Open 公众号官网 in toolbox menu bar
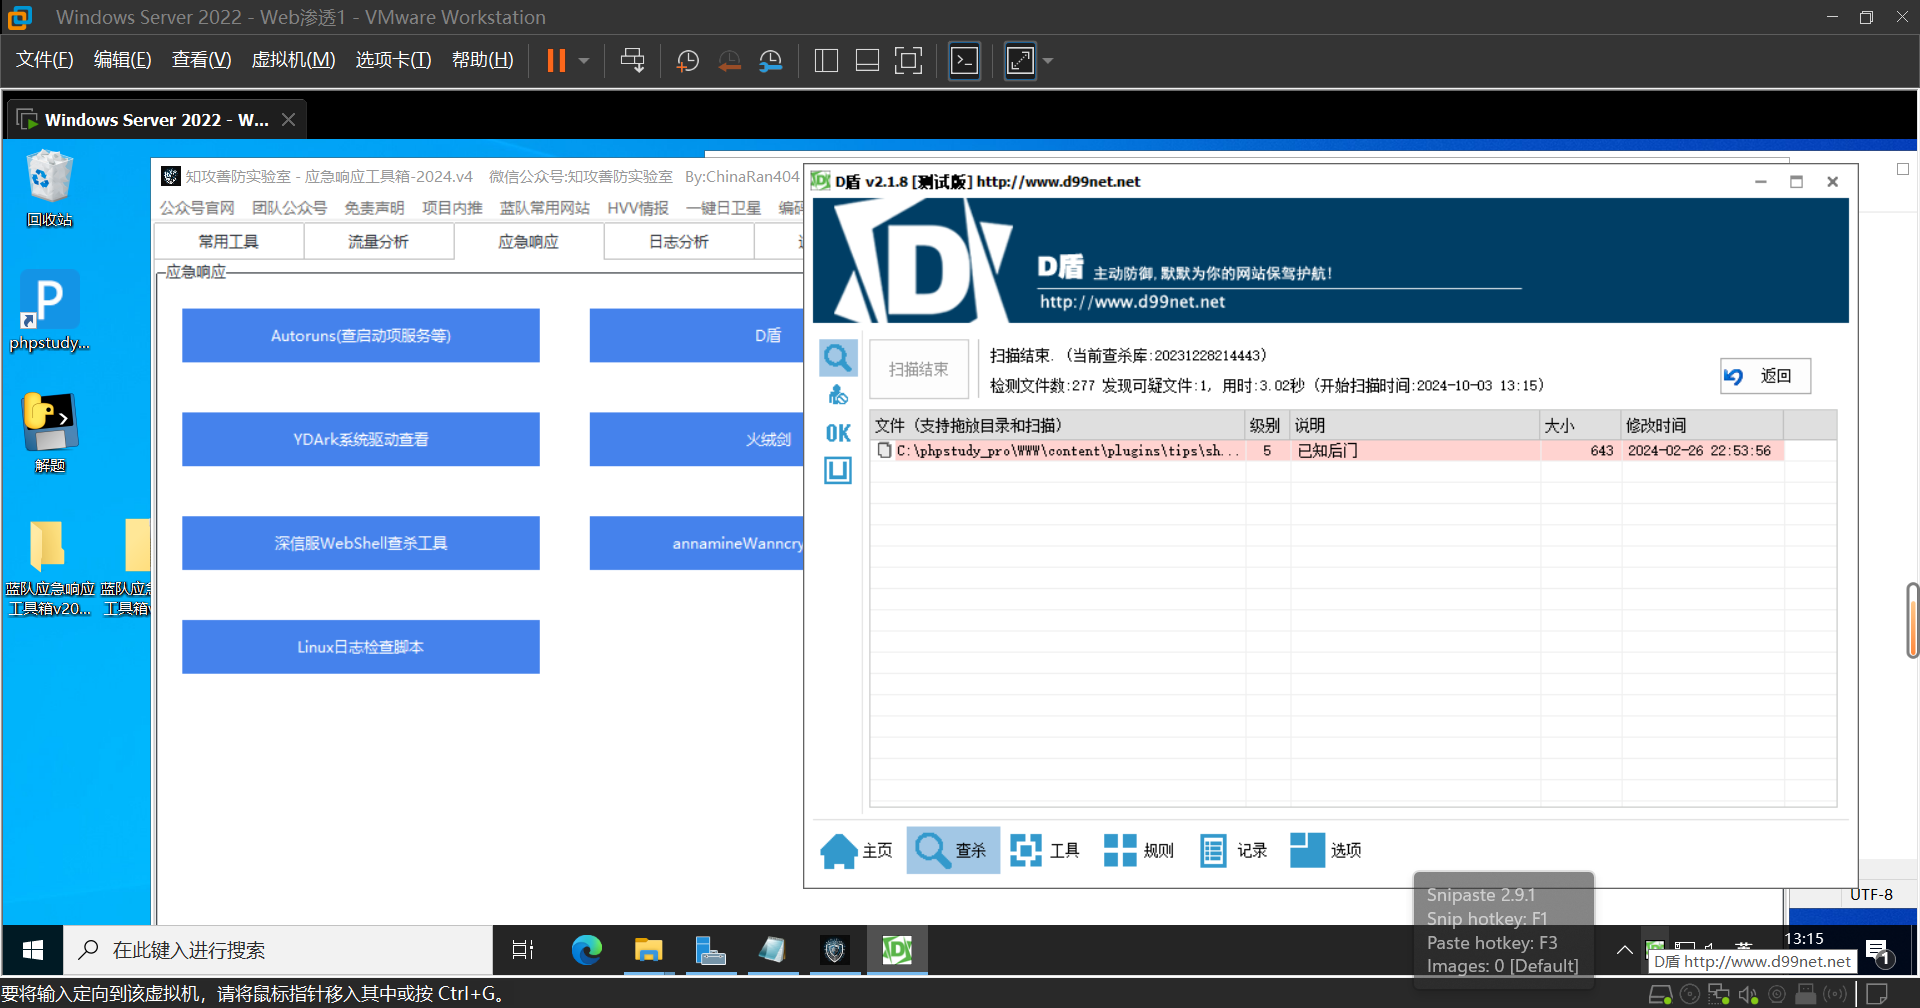1920x1008 pixels. coord(197,208)
